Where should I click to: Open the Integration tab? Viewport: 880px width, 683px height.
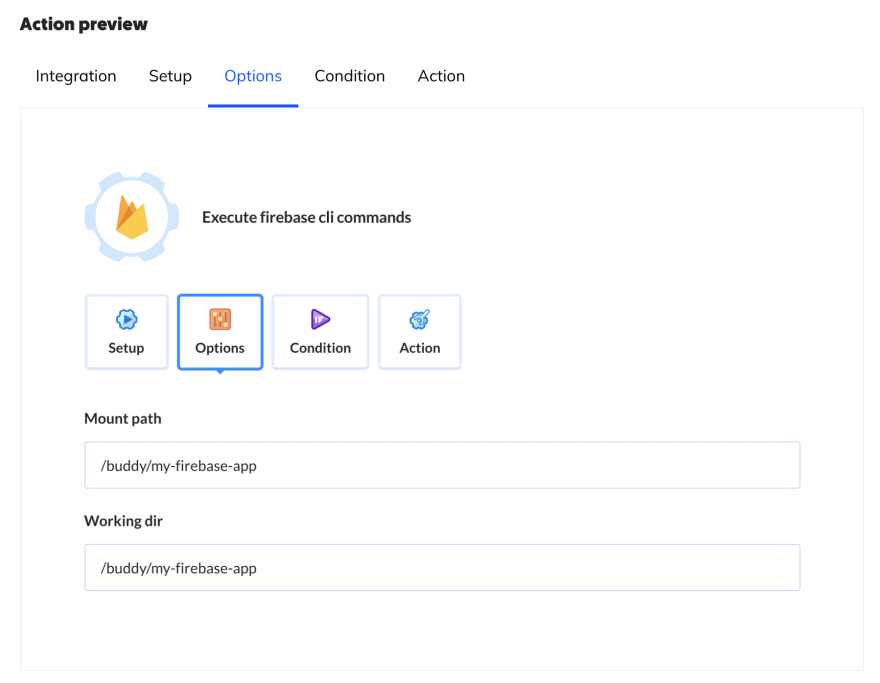tap(76, 76)
